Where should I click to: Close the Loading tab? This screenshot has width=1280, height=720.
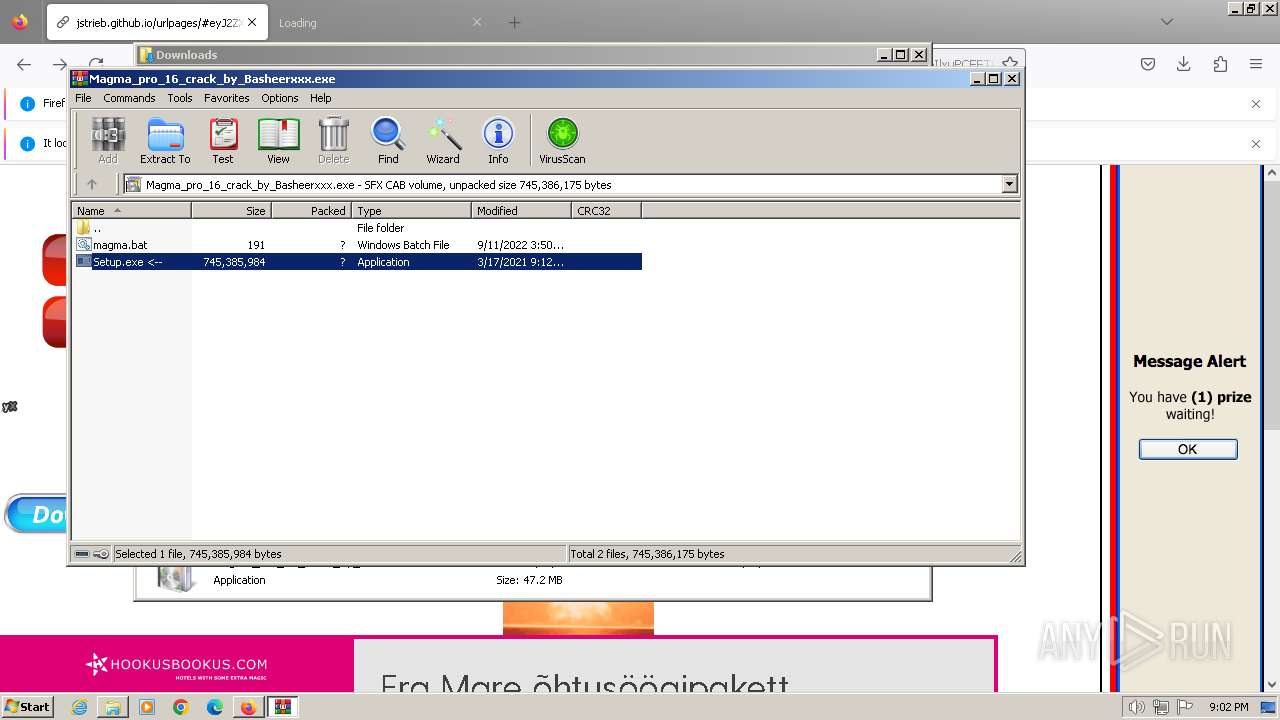click(x=477, y=22)
